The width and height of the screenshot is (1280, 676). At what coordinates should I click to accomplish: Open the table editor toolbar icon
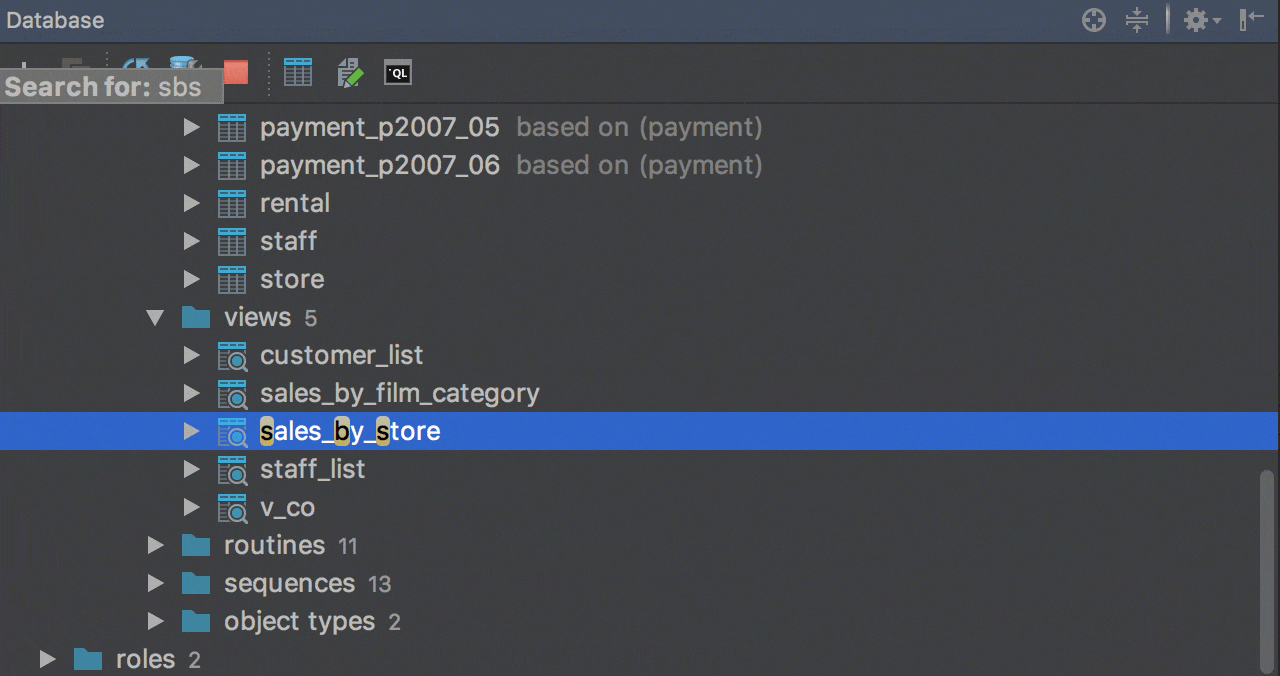coord(298,72)
